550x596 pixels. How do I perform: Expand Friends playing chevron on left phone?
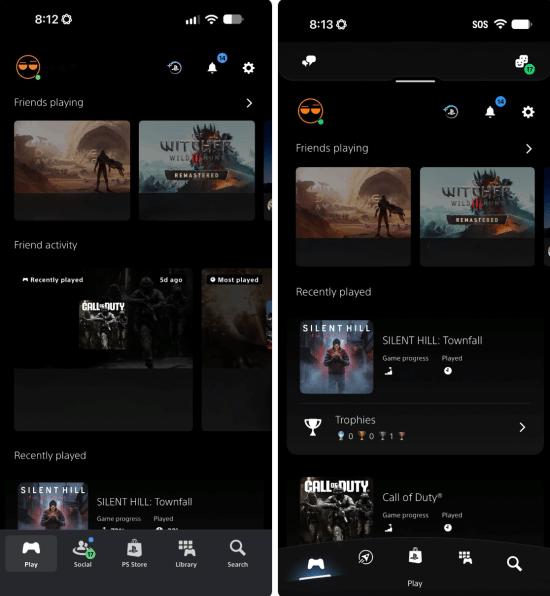point(249,103)
